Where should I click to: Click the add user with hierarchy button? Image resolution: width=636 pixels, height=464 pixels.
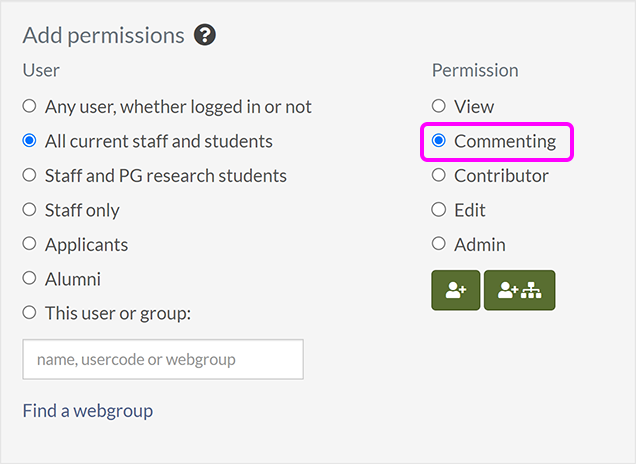(x=519, y=290)
